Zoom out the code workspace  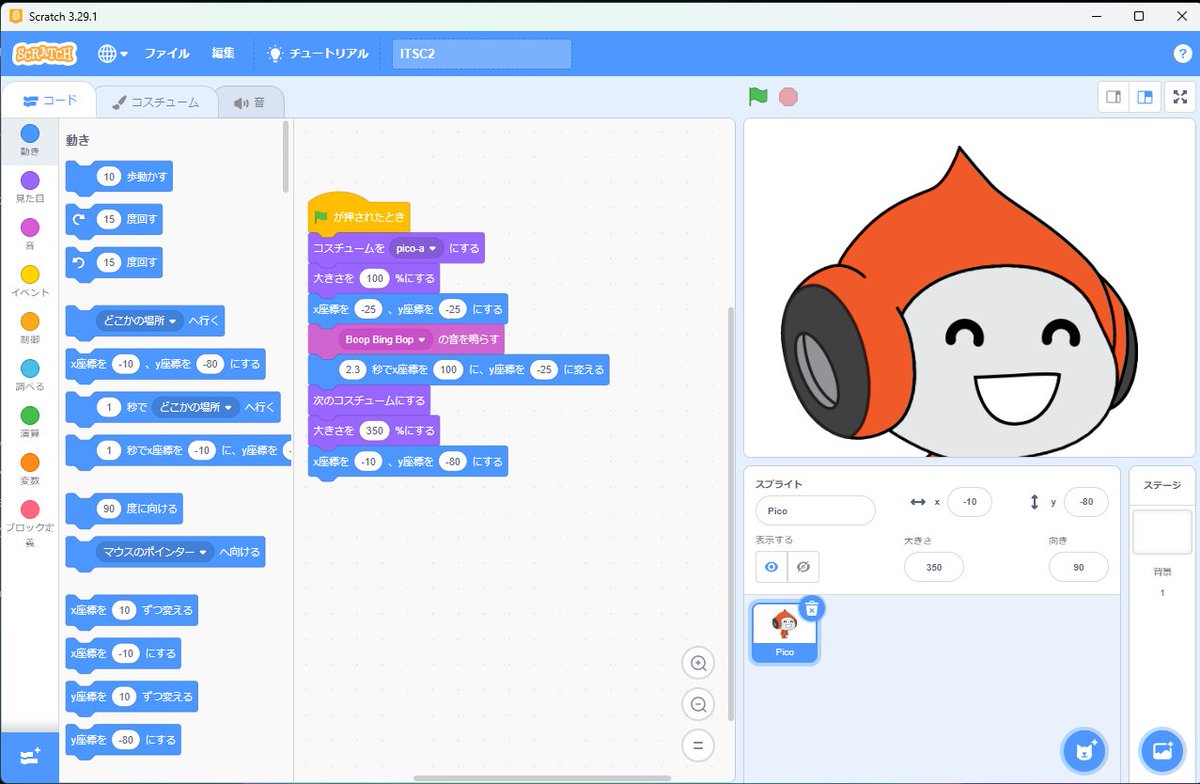pyautogui.click(x=698, y=703)
